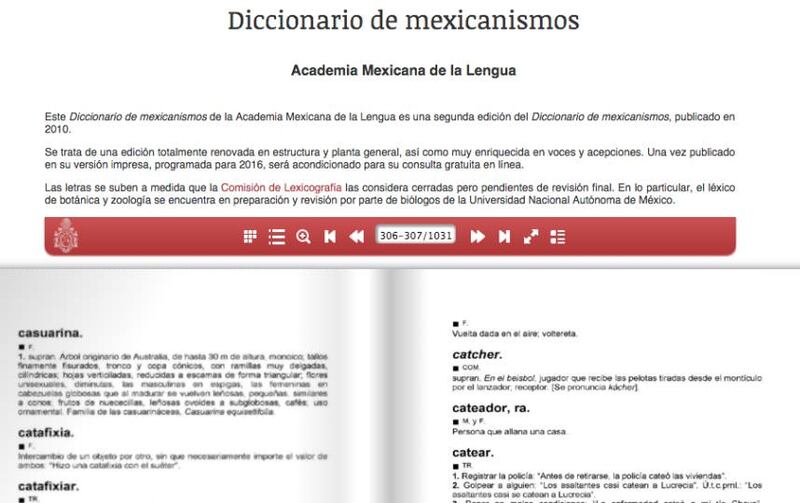Click the Academia emblem logo in toolbar
This screenshot has height=503, width=800.
[66, 235]
